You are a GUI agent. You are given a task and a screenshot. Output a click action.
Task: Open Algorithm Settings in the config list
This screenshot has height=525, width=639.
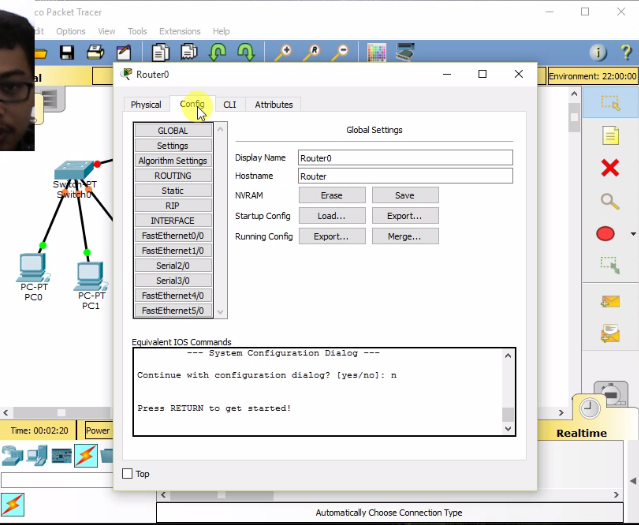click(x=173, y=161)
